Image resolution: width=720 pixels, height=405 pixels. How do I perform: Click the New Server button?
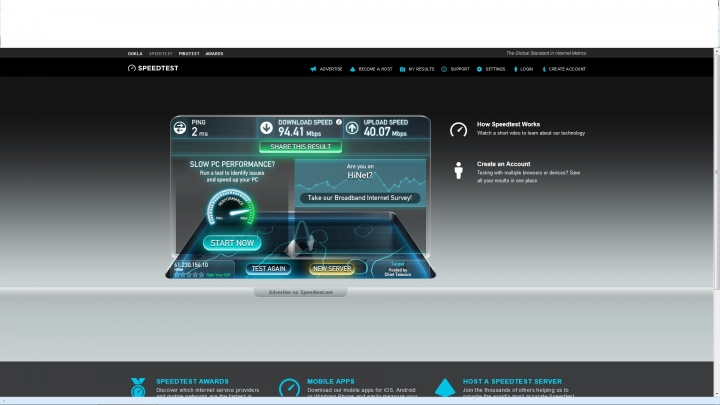tap(332, 269)
